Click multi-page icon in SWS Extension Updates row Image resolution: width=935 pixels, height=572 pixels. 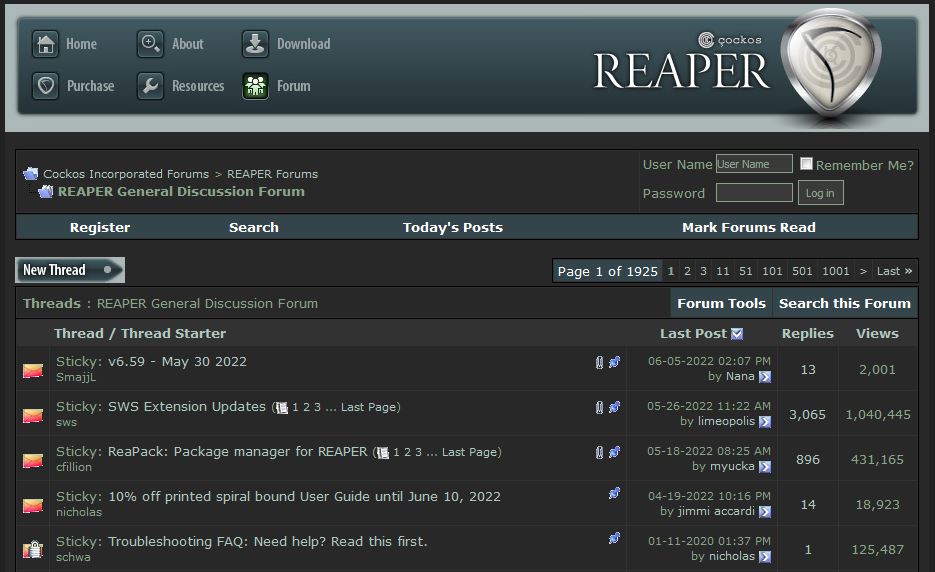281,408
